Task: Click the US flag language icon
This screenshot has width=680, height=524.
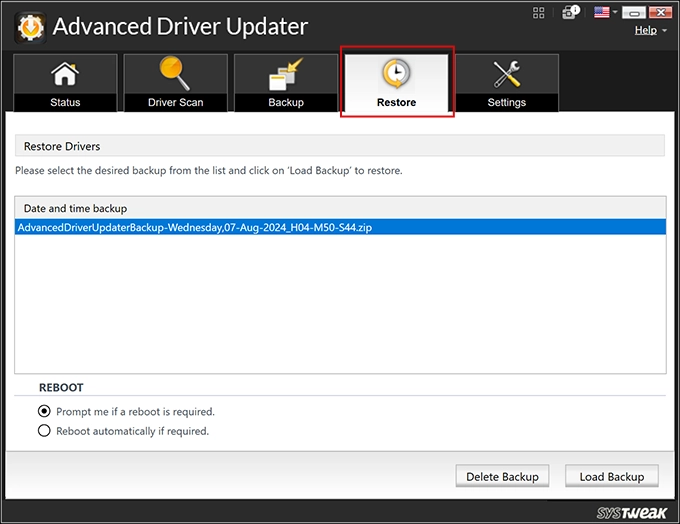Action: (602, 12)
